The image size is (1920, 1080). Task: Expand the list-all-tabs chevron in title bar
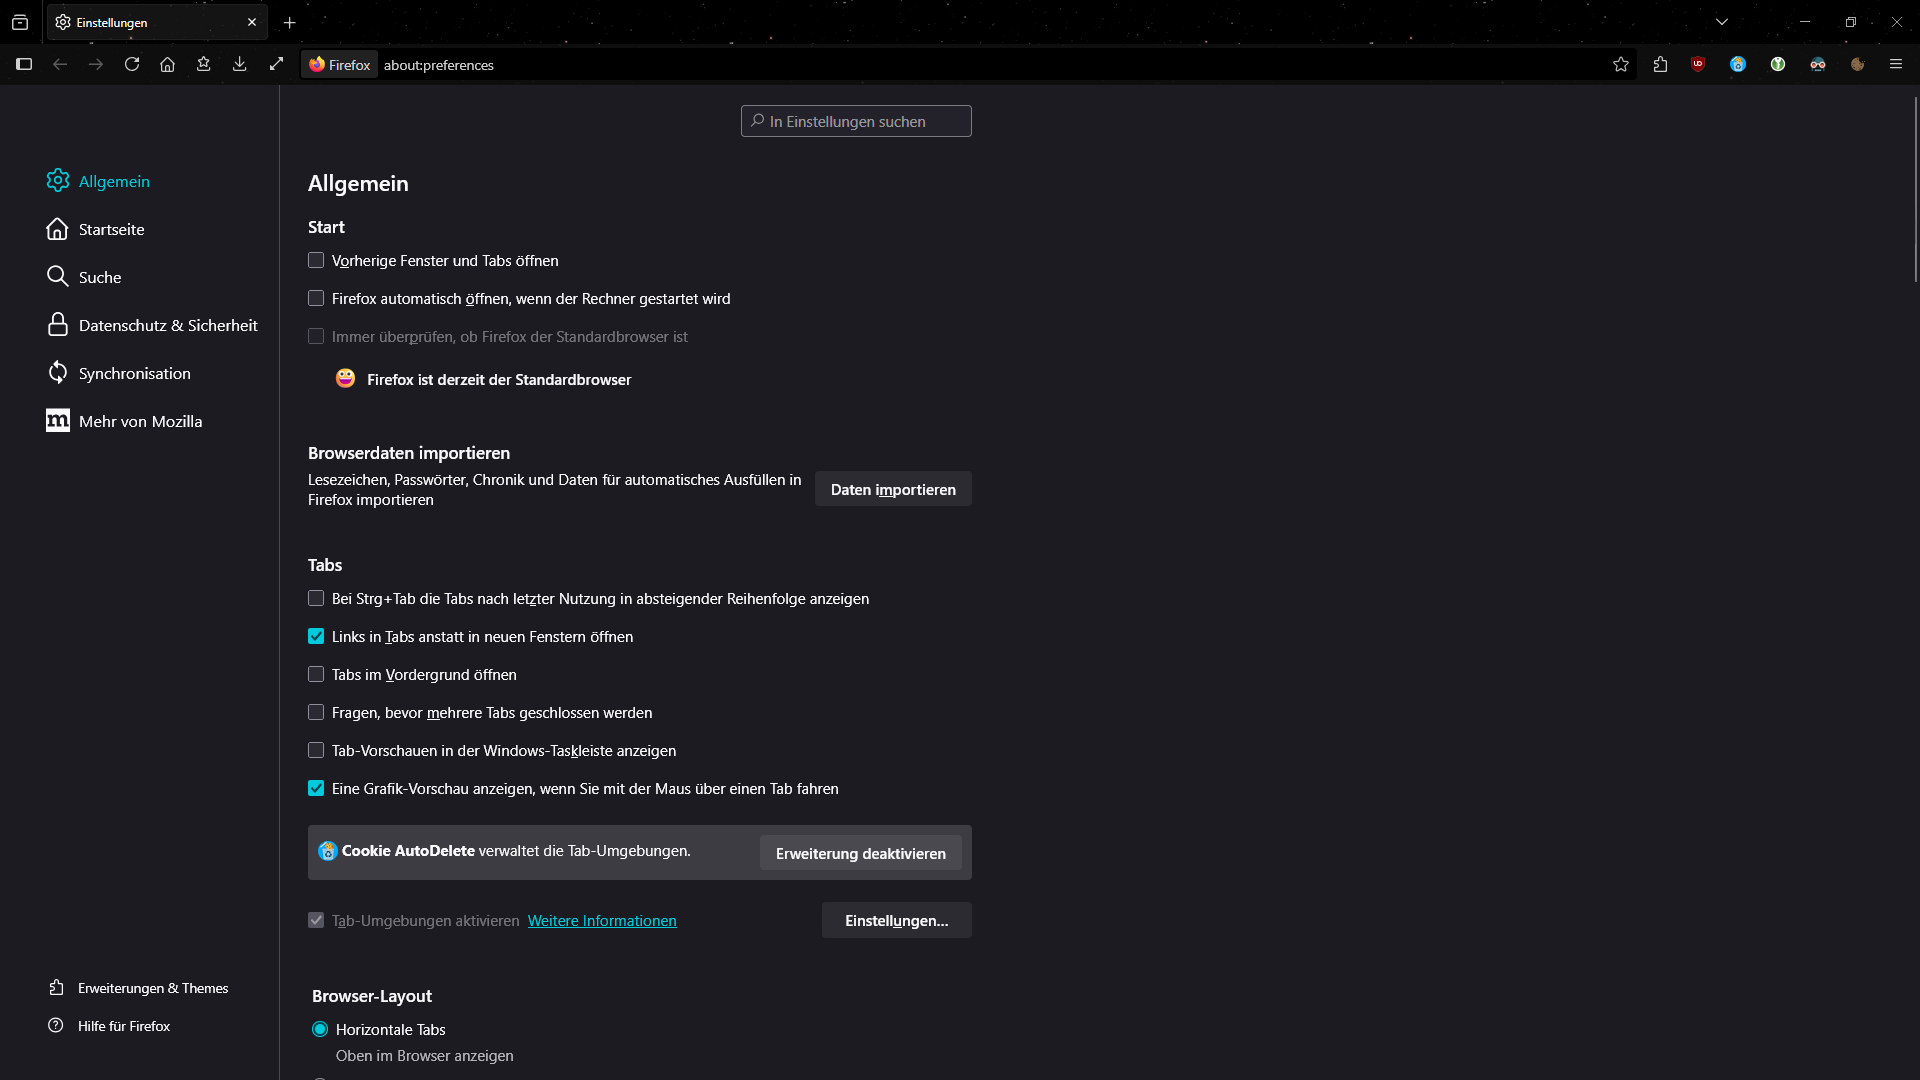(1722, 22)
